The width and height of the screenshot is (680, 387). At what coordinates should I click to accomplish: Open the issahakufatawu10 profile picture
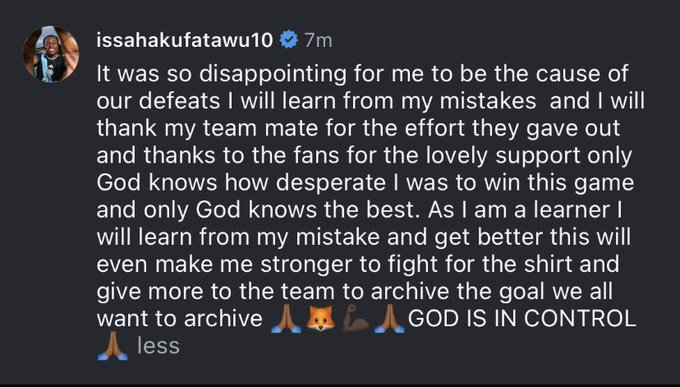(51, 54)
